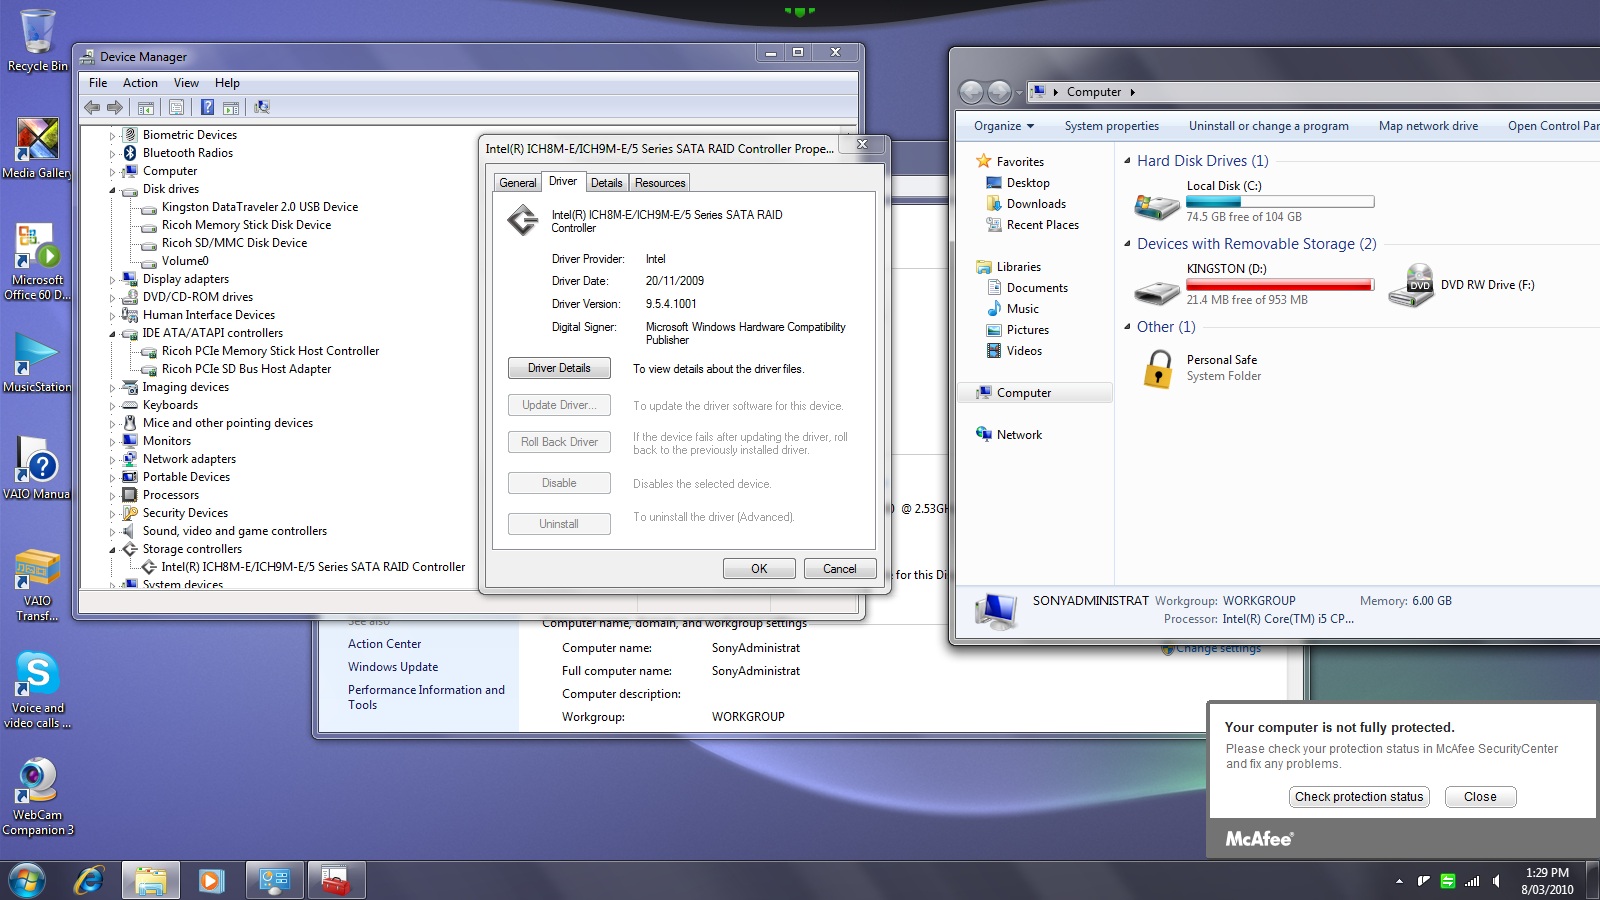
Task: Open the File menu in Device Manager
Action: tap(98, 83)
